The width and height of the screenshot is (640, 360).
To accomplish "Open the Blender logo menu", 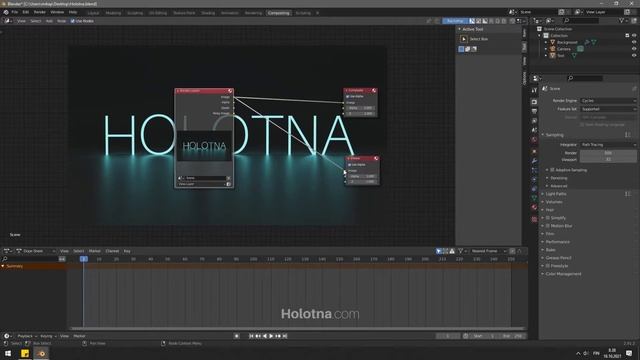I will point(6,12).
